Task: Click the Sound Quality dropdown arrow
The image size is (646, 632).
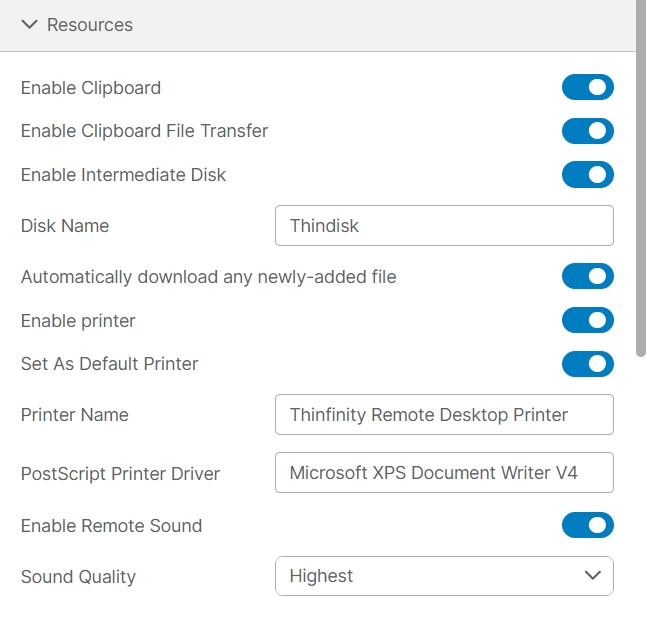Action: coord(592,576)
